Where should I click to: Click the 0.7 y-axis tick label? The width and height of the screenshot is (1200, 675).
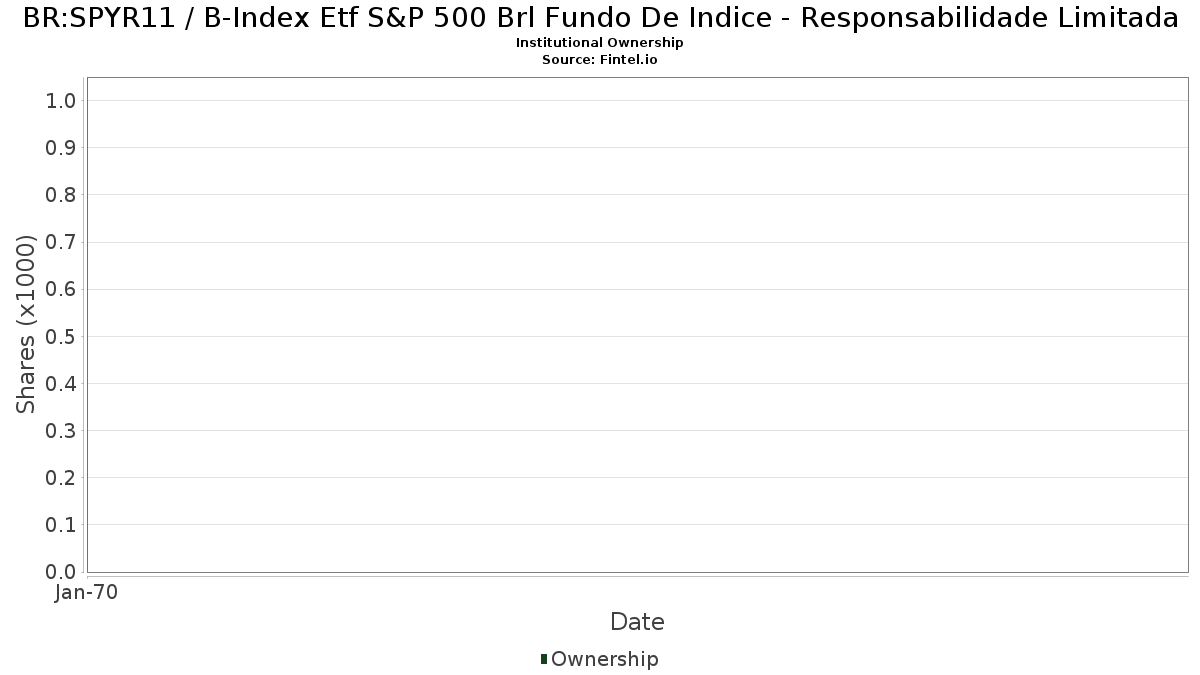click(61, 242)
